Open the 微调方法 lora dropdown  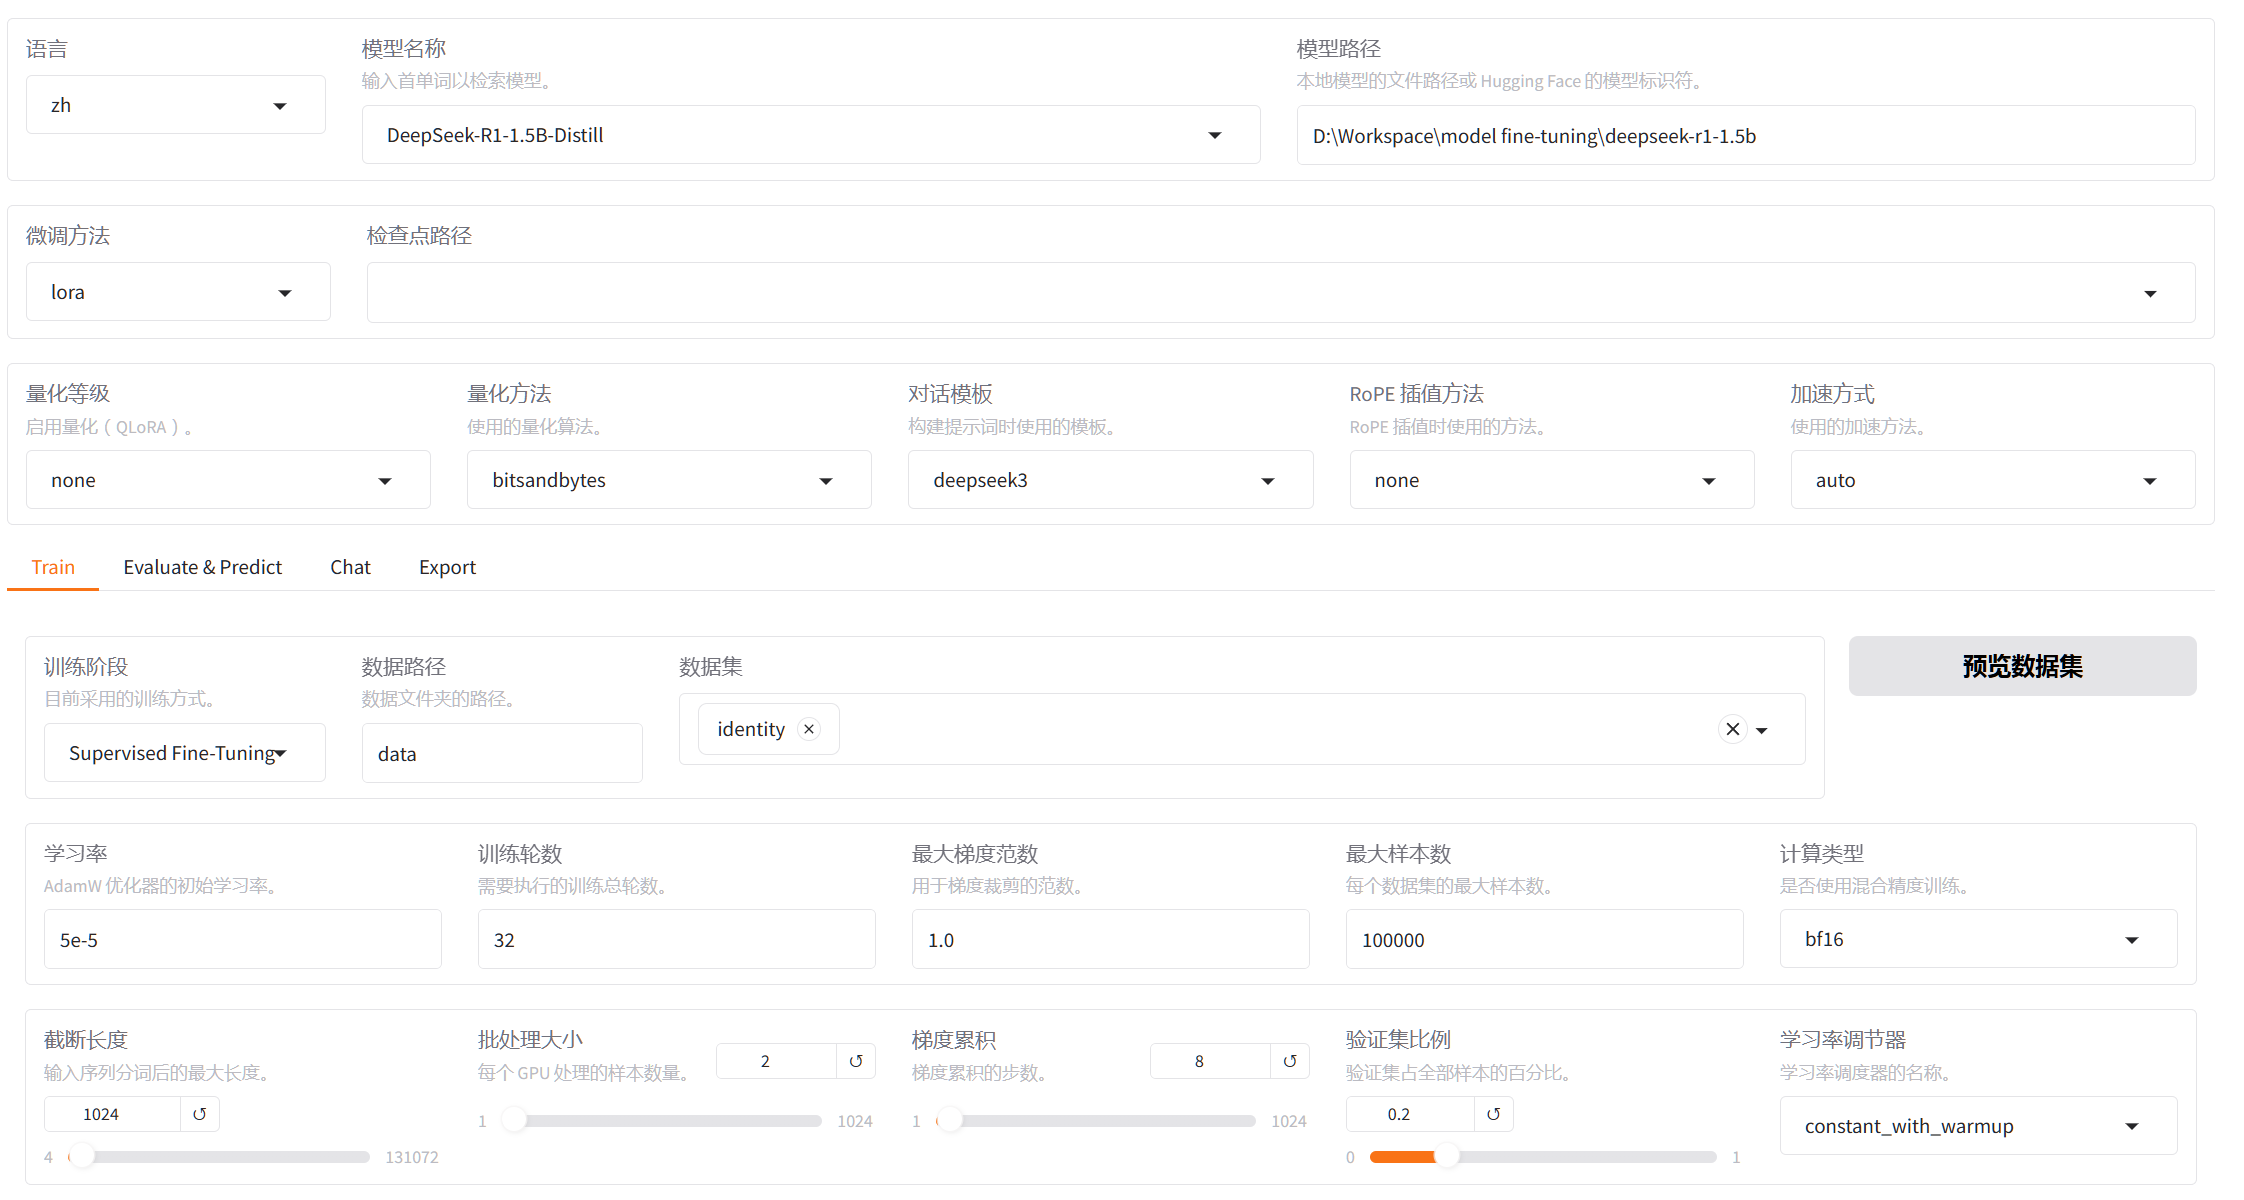tap(178, 292)
